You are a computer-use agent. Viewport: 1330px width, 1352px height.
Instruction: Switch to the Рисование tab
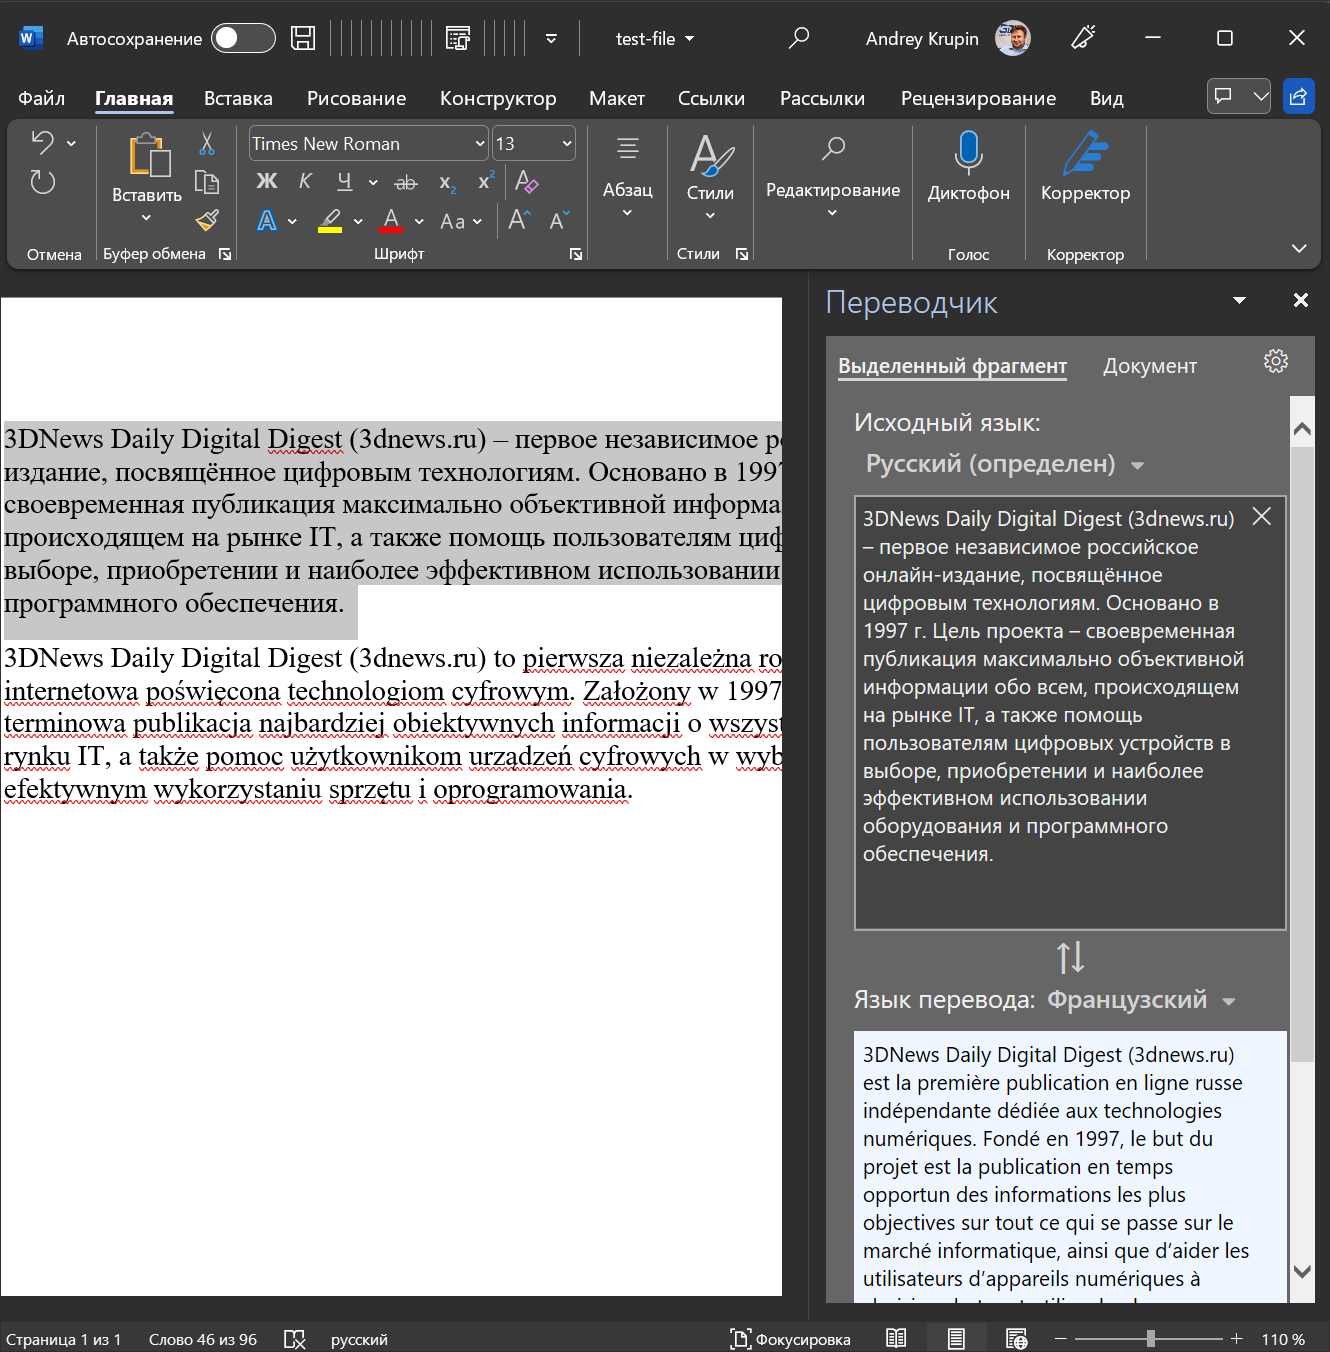click(x=356, y=98)
